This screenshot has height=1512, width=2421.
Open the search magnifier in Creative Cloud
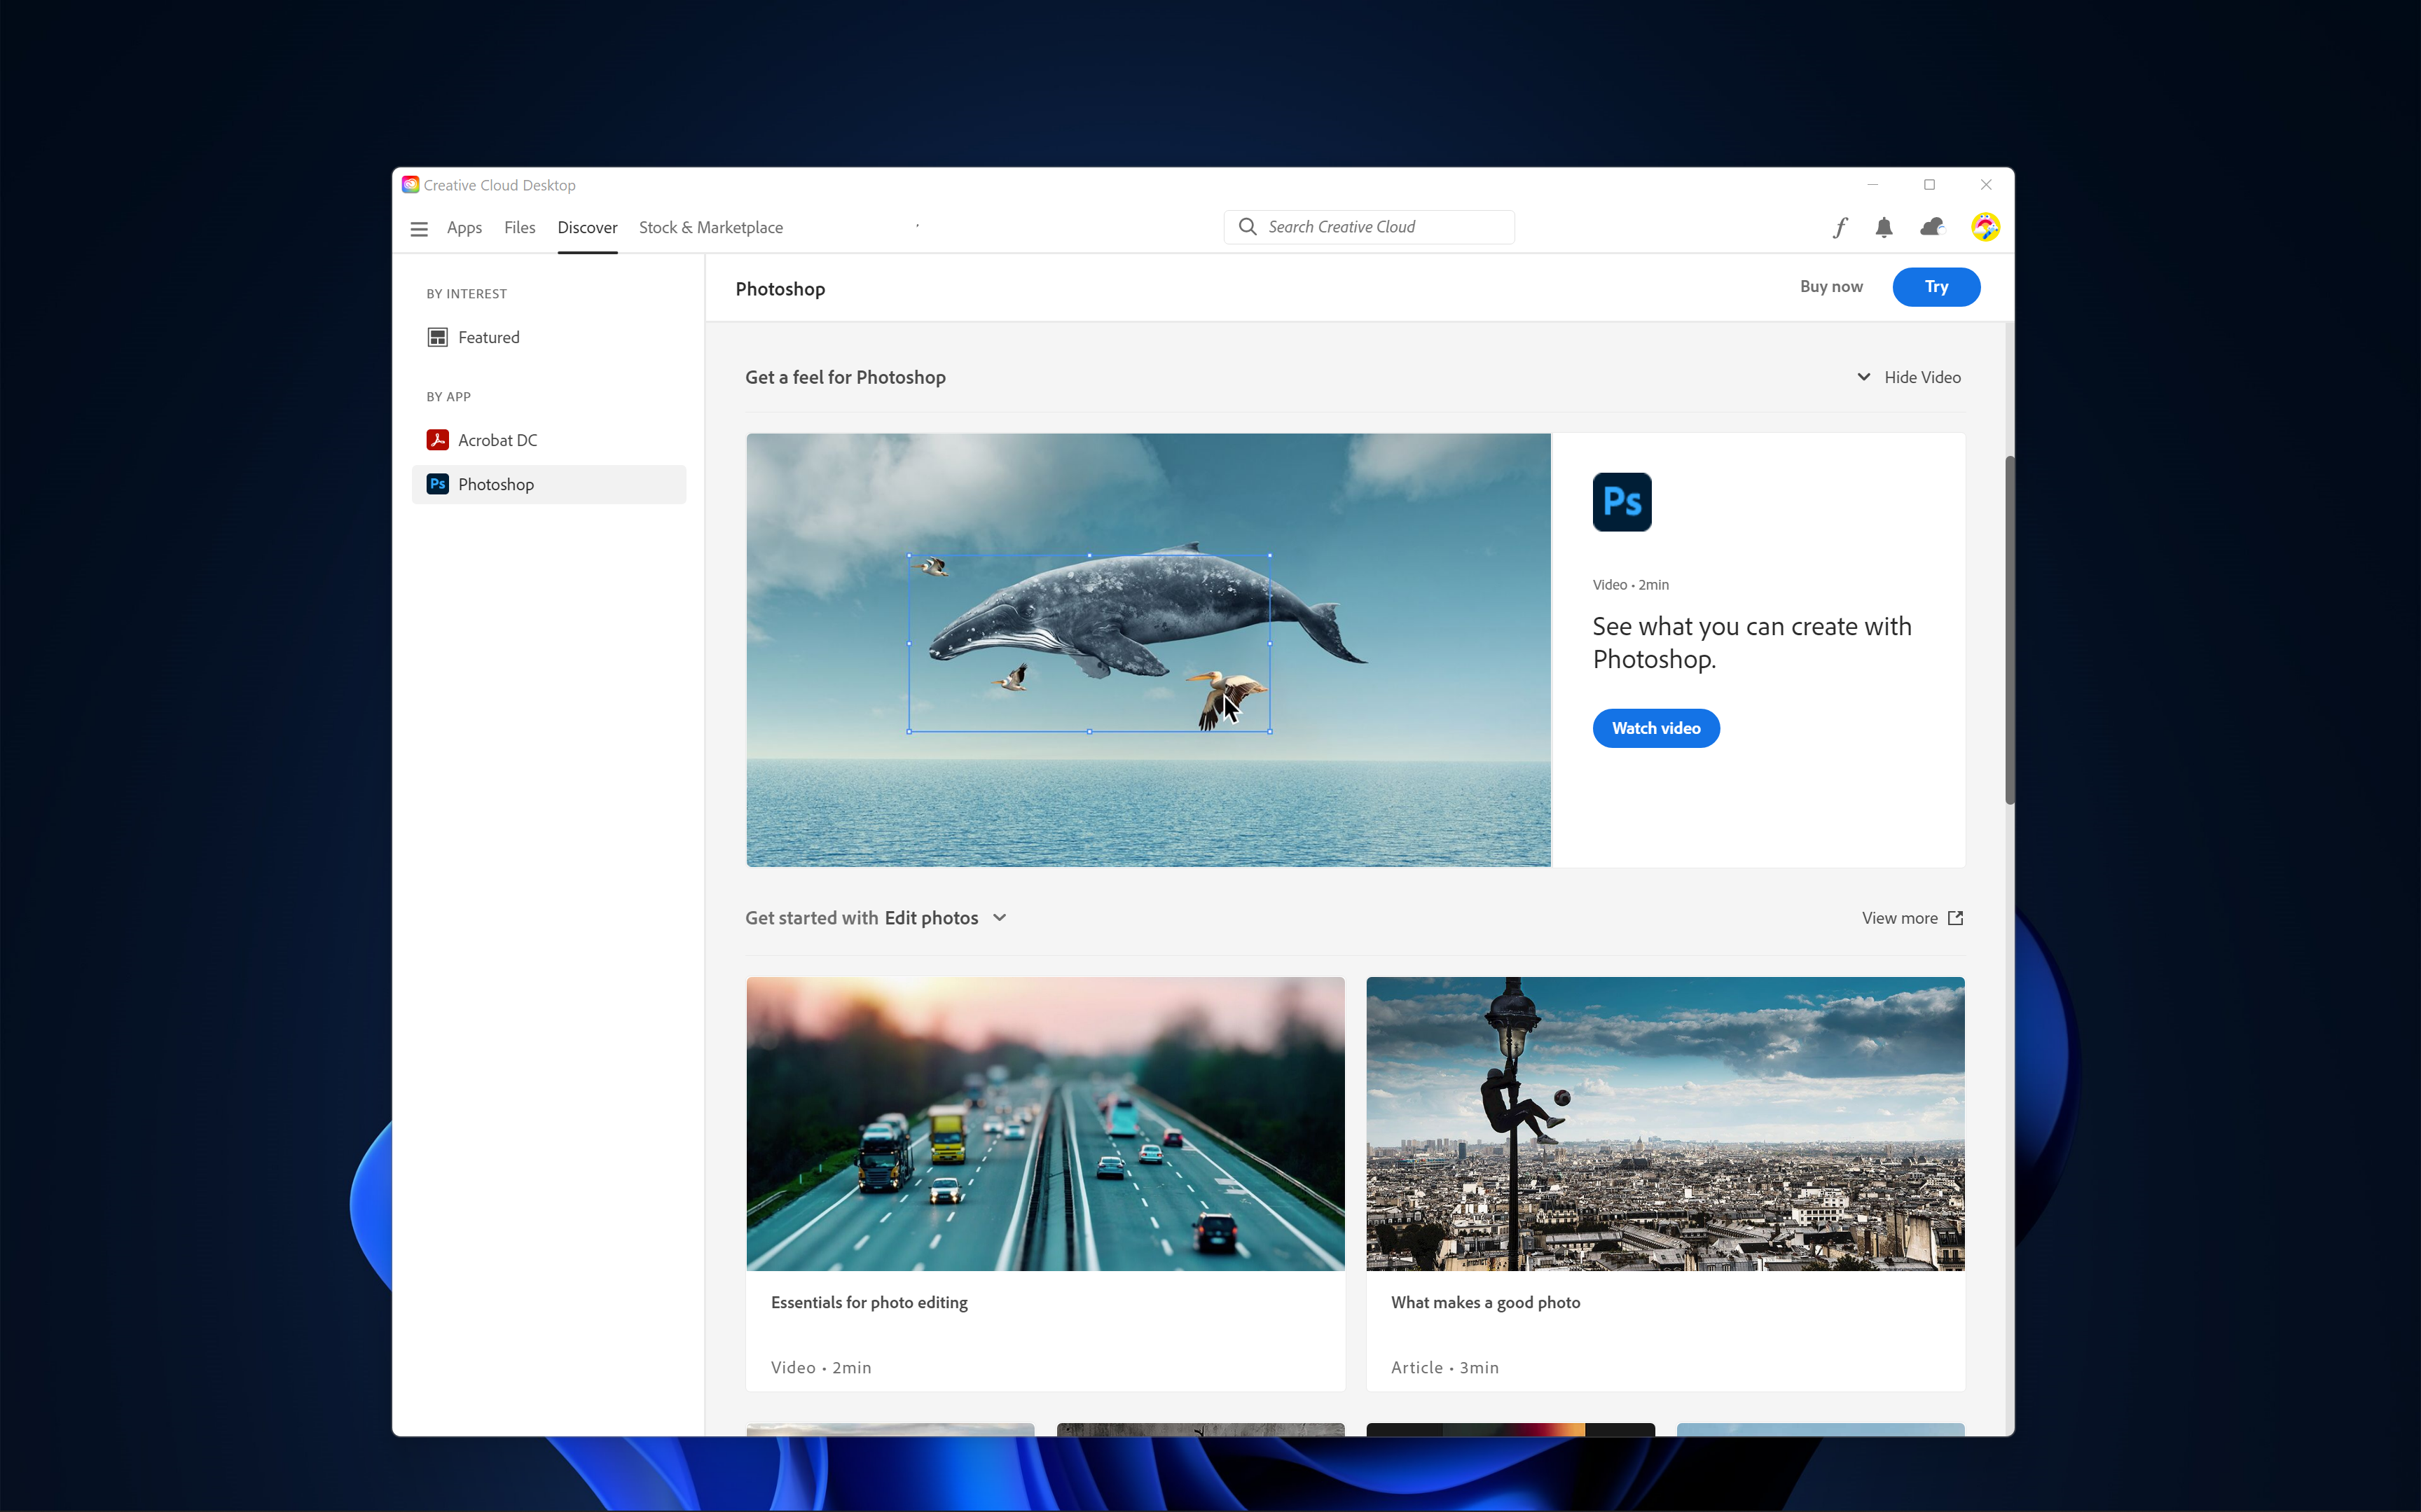click(1247, 227)
